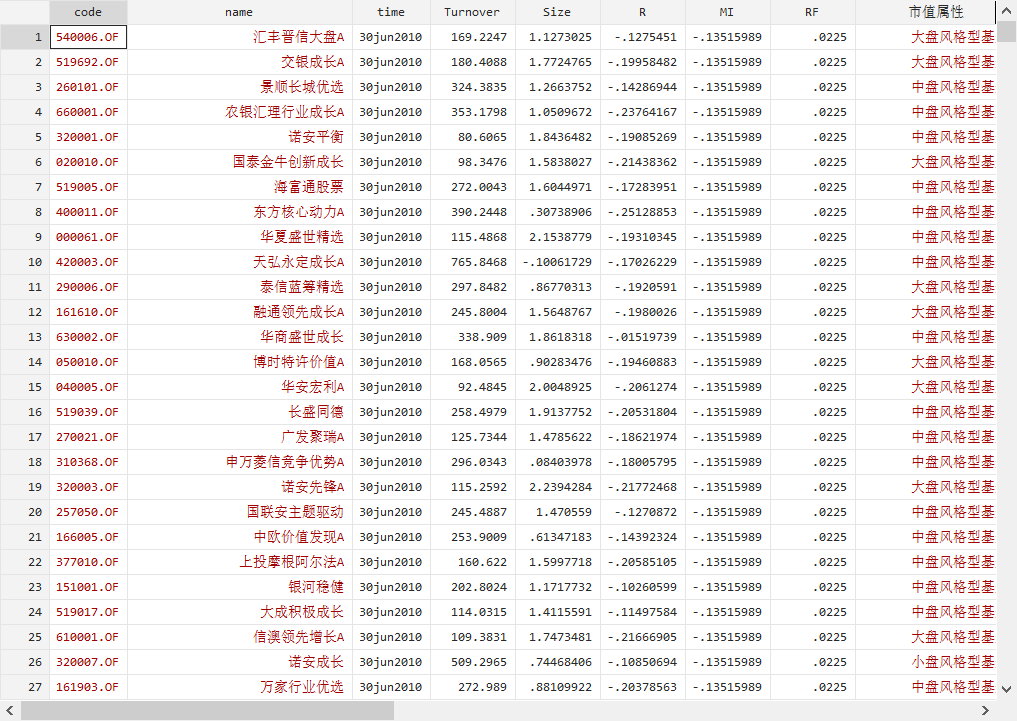This screenshot has width=1017, height=721.
Task: Click Size value .08403978
Action: click(x=558, y=462)
